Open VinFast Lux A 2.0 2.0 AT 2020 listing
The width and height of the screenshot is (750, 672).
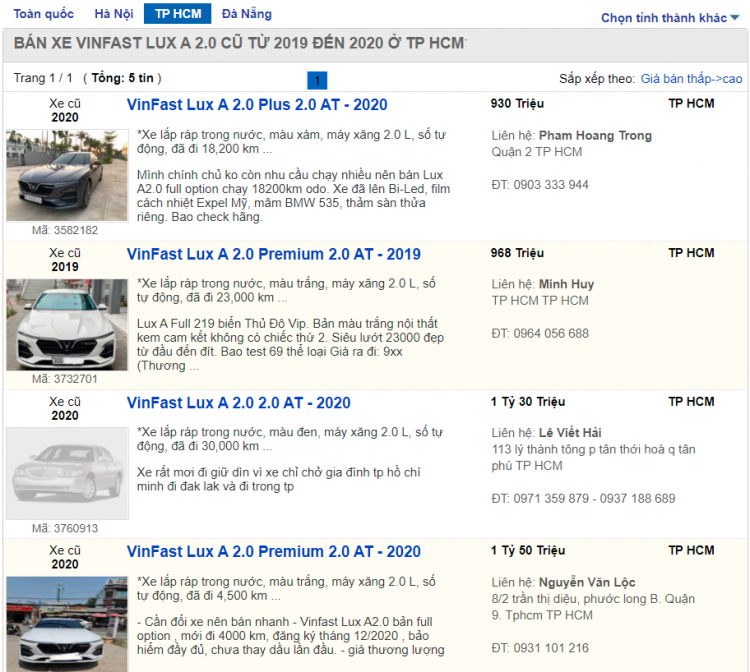pyautogui.click(x=238, y=403)
